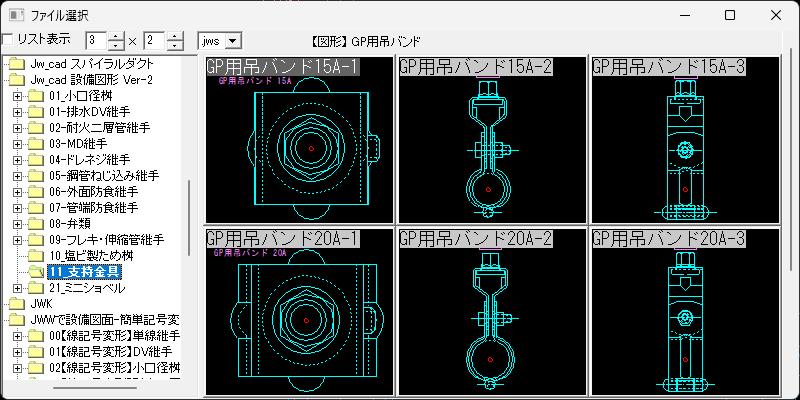
Task: Select thumbnail GP用吊バンド15A-2
Action: click(492, 139)
